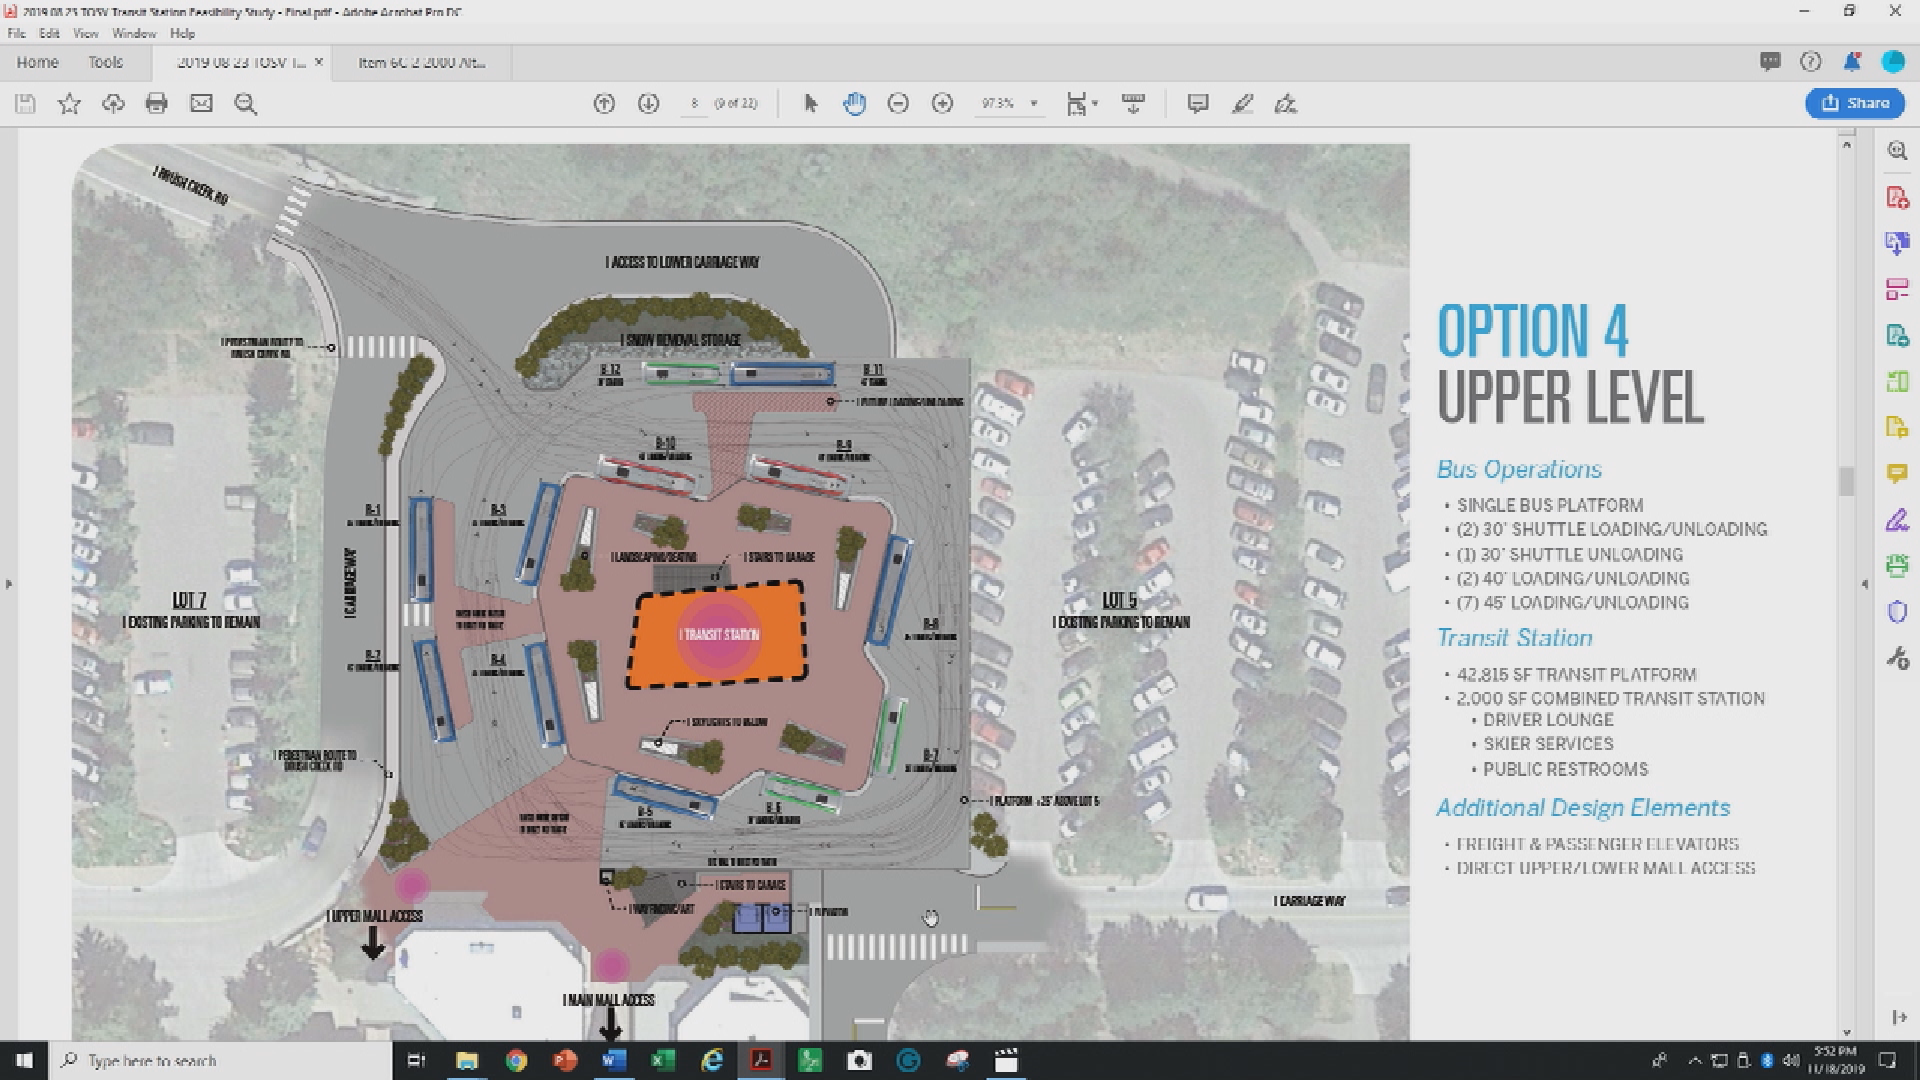Click the blue Share button
This screenshot has width=1920, height=1080.
[1855, 103]
